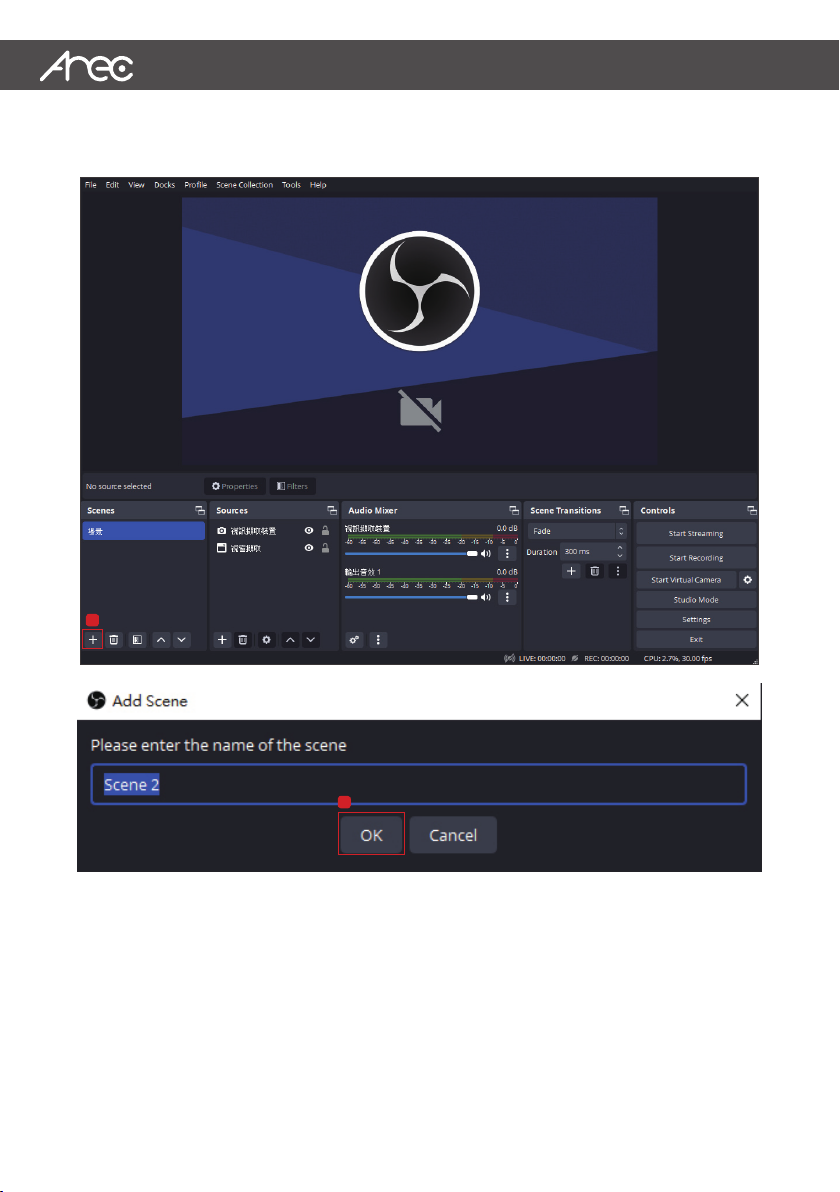Confirm Add Scene dialog with OK
Screen dimensions: 840x1192
[x=372, y=835]
